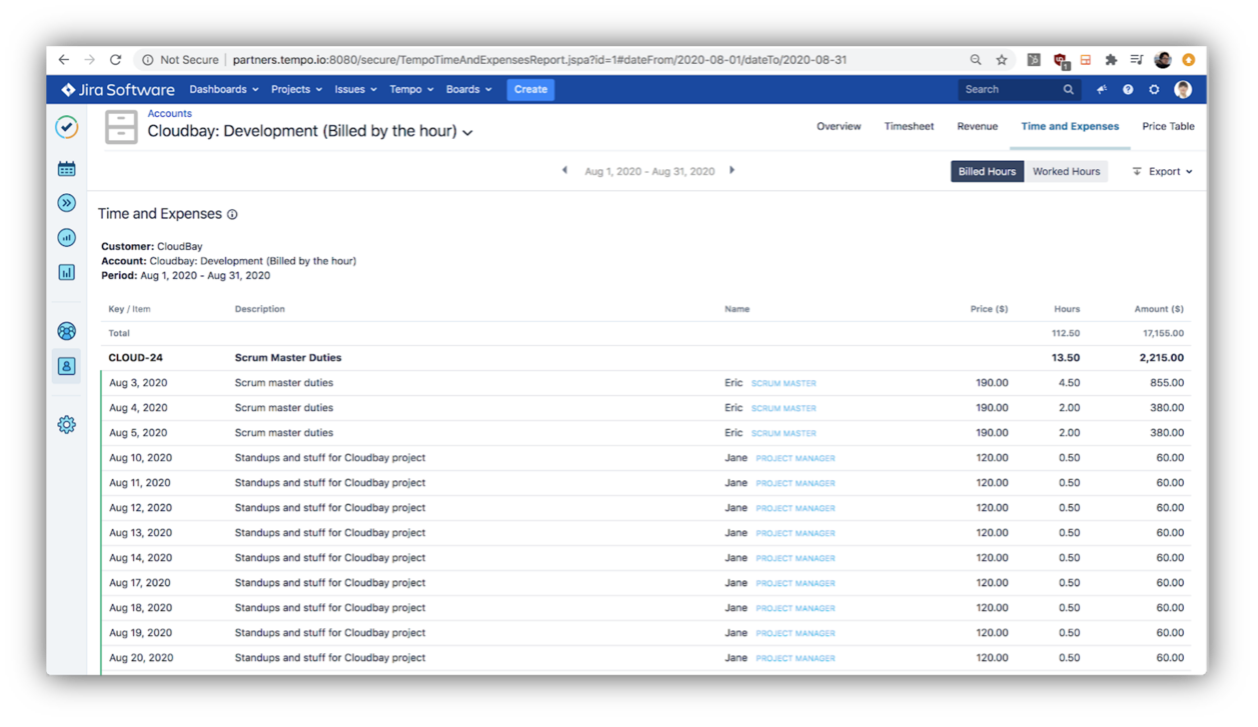Open the Export dropdown

click(1162, 172)
